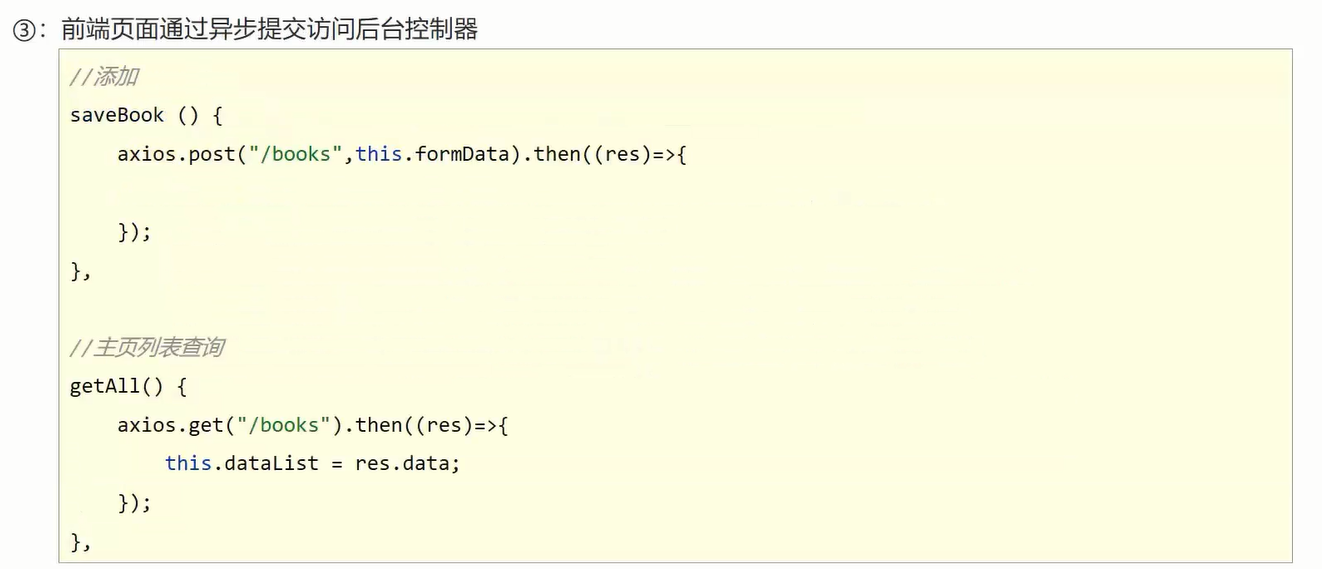
Task: Click the getAll function name
Action: tap(105, 386)
